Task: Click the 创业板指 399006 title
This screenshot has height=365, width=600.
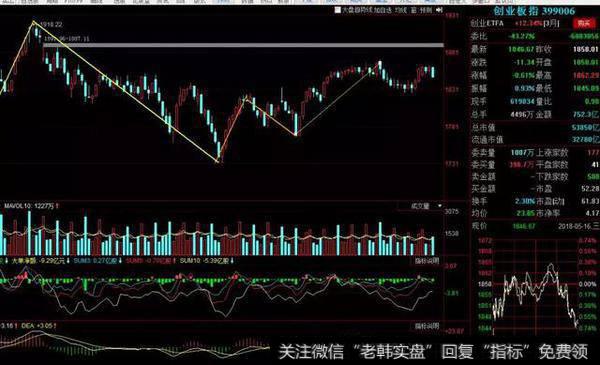Action: [x=534, y=11]
